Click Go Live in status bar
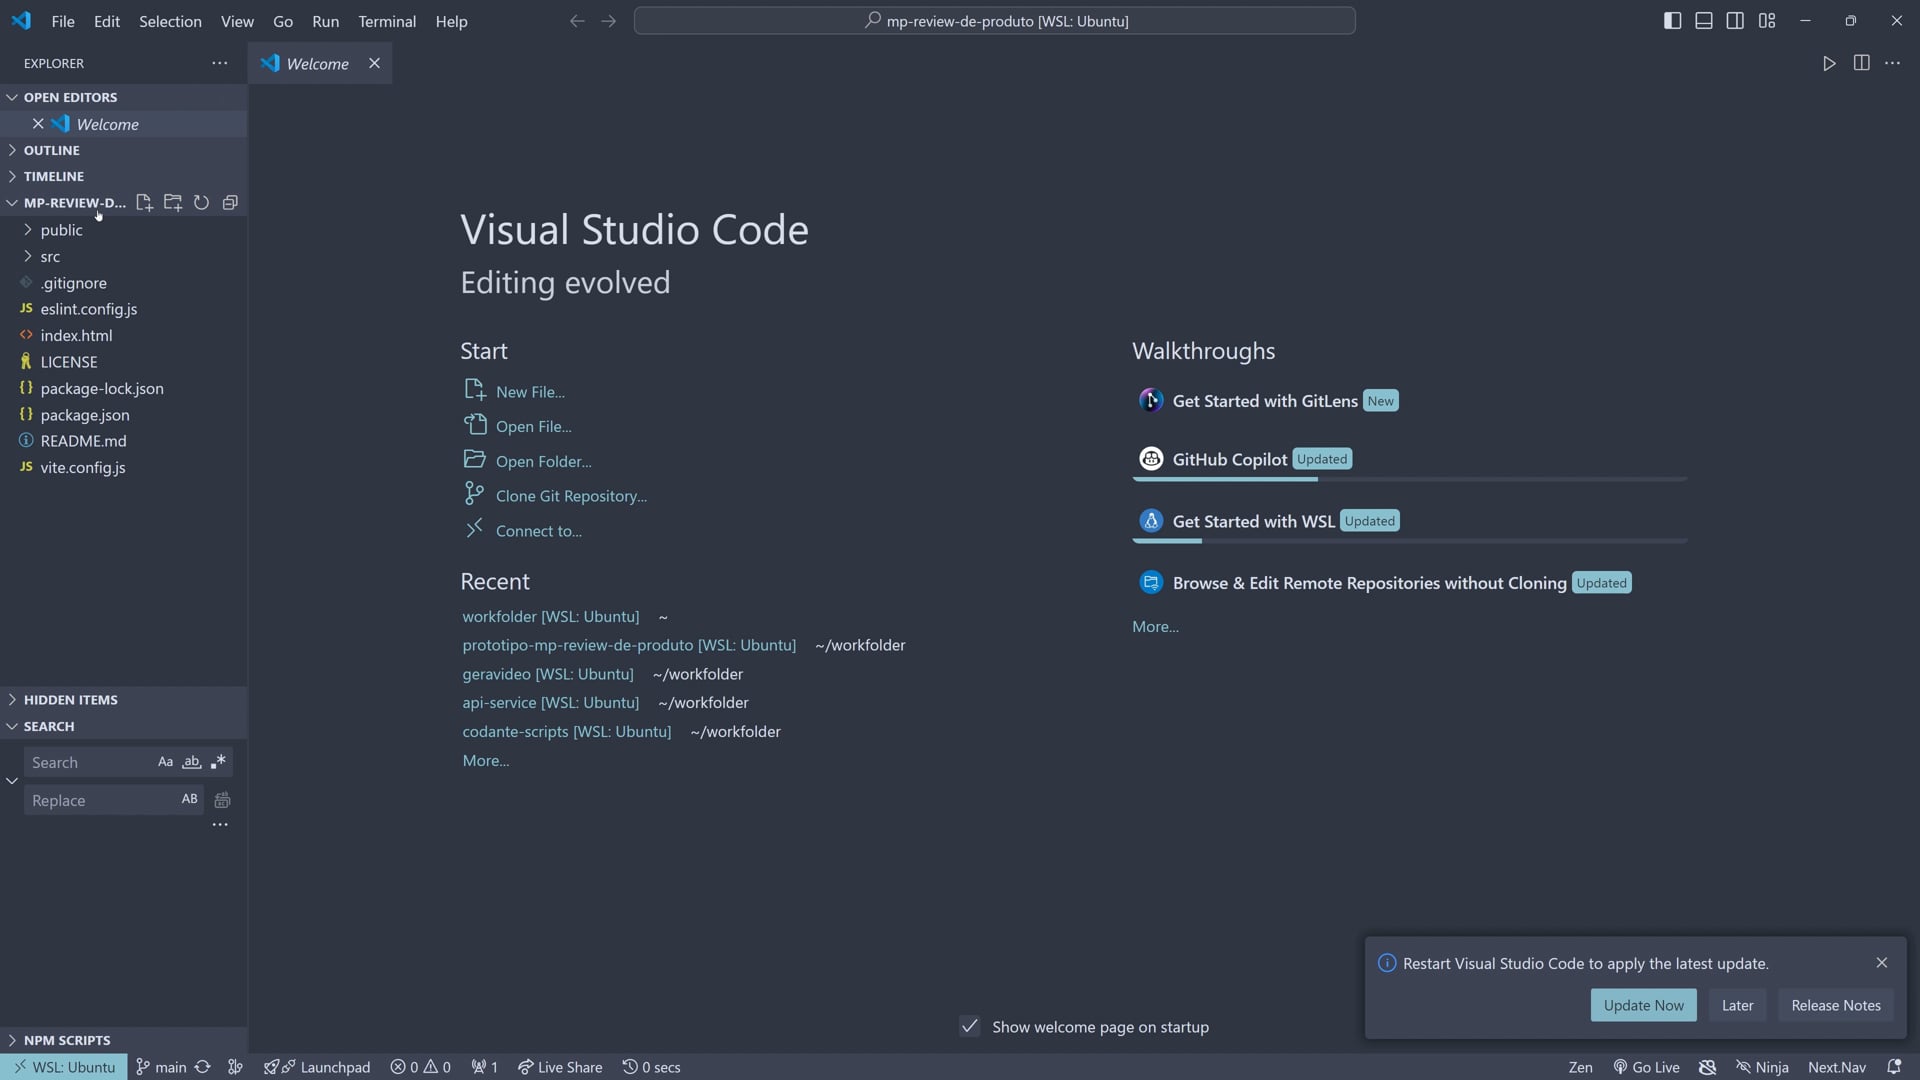Image resolution: width=1920 pixels, height=1080 pixels. pyautogui.click(x=1646, y=1067)
